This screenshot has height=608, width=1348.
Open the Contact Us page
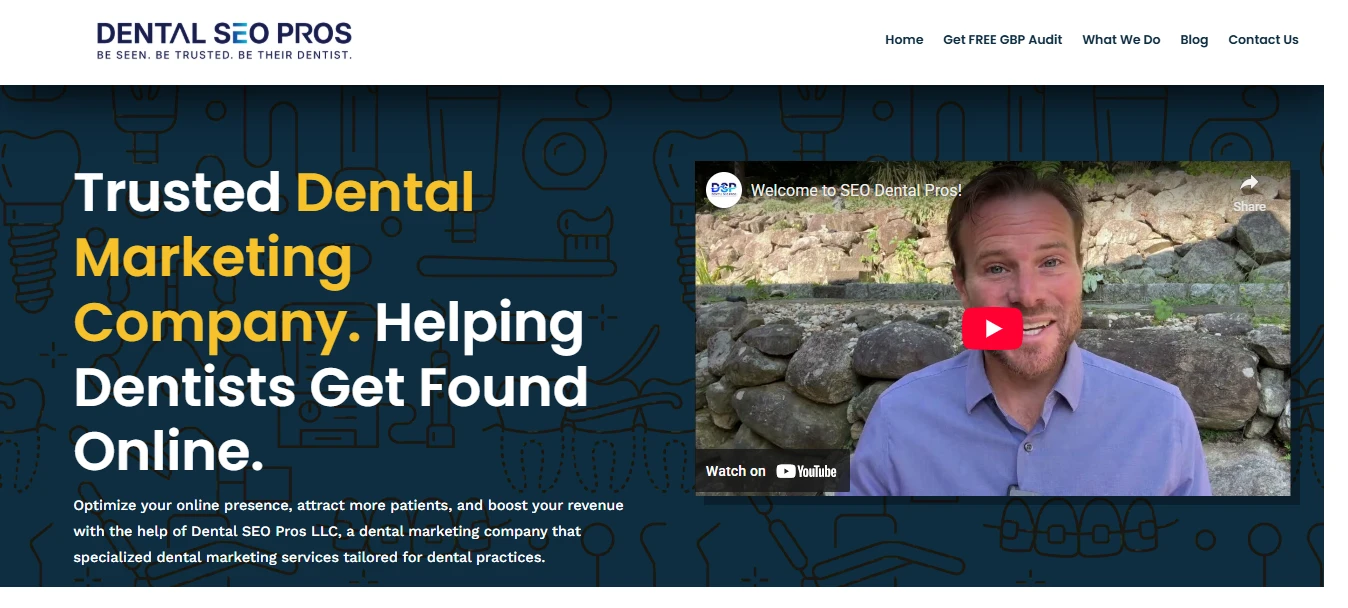click(1263, 40)
